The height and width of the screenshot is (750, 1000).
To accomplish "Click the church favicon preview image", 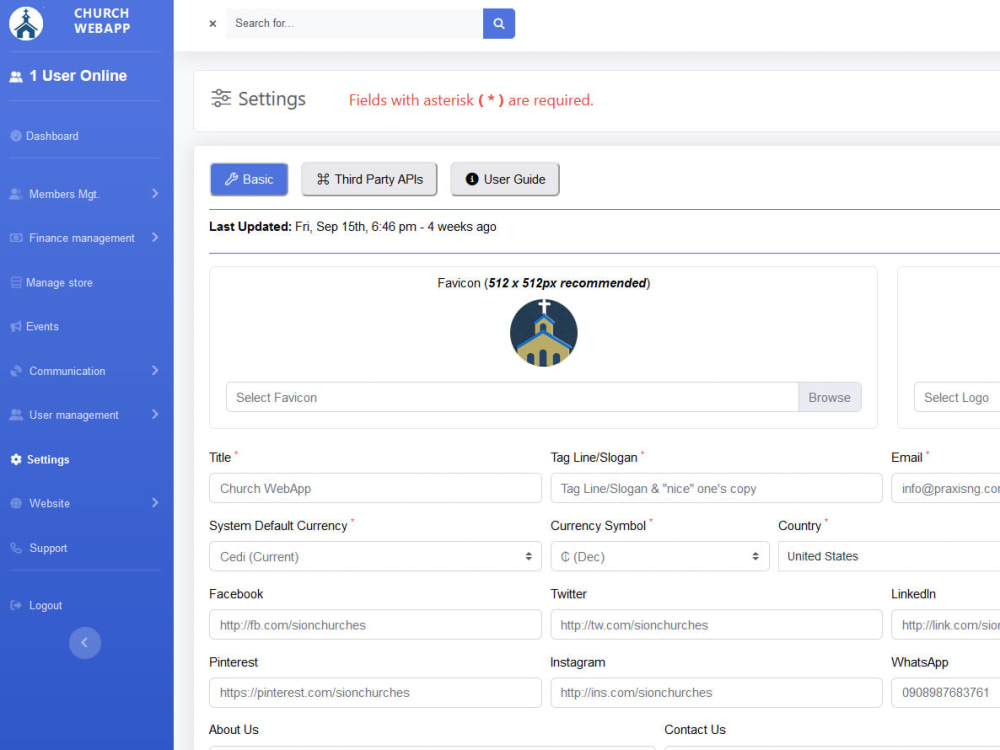I will tap(543, 333).
